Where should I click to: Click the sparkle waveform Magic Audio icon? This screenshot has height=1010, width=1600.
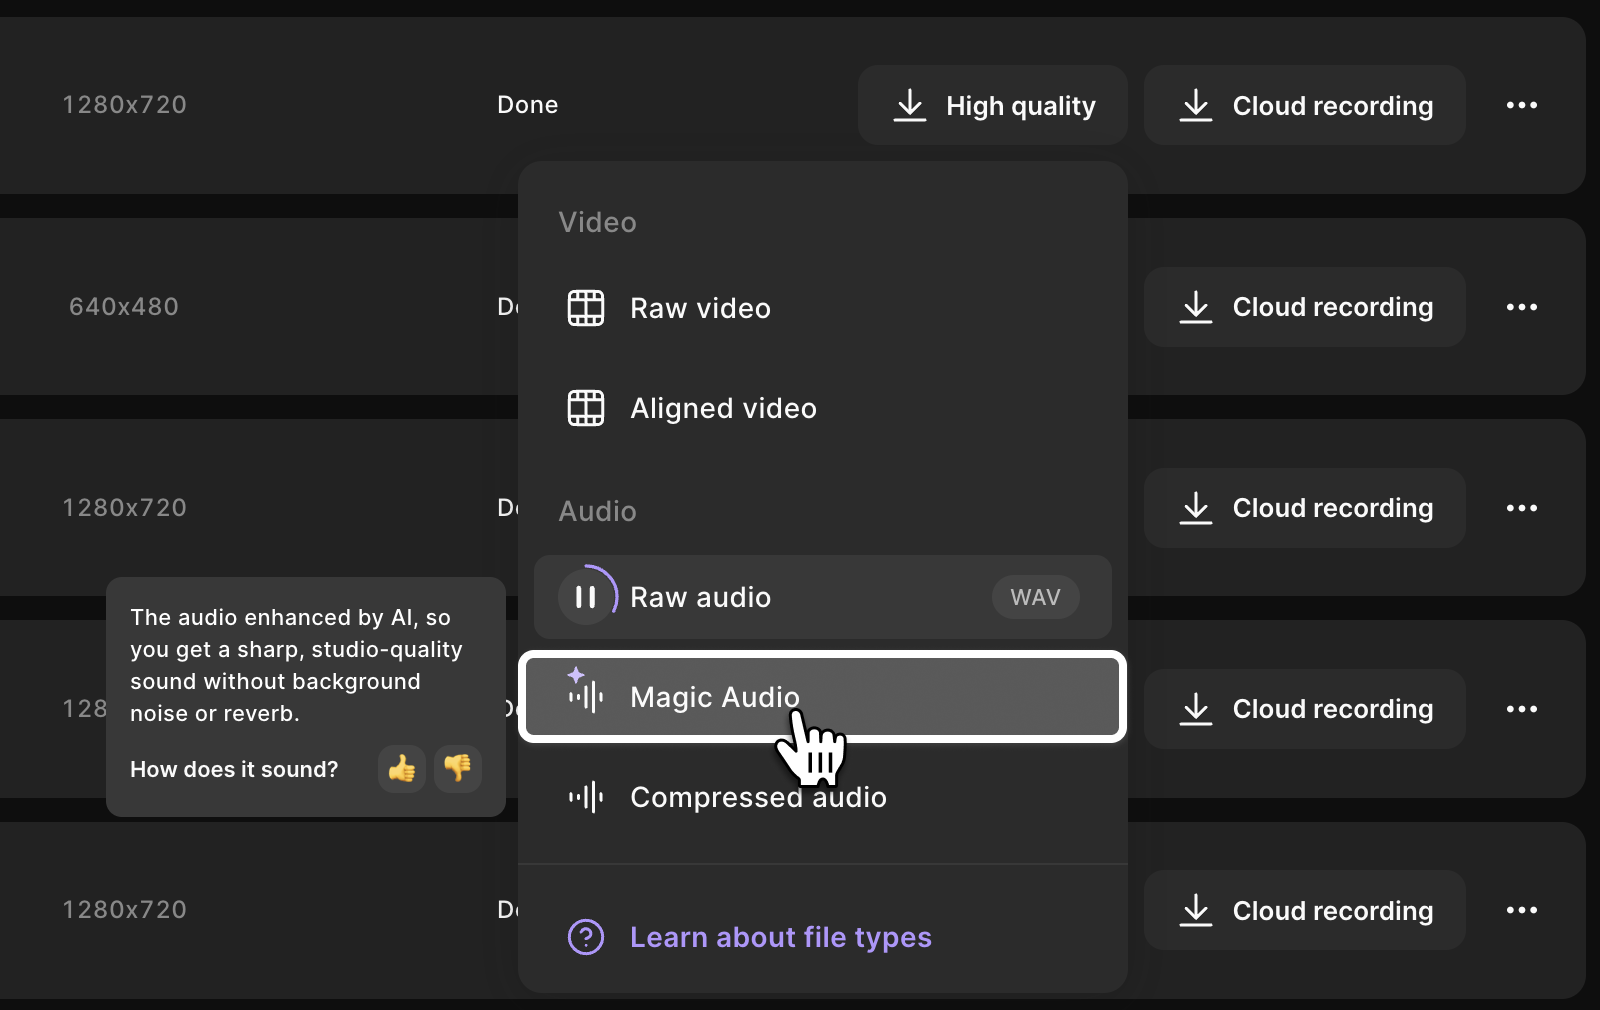(586, 693)
